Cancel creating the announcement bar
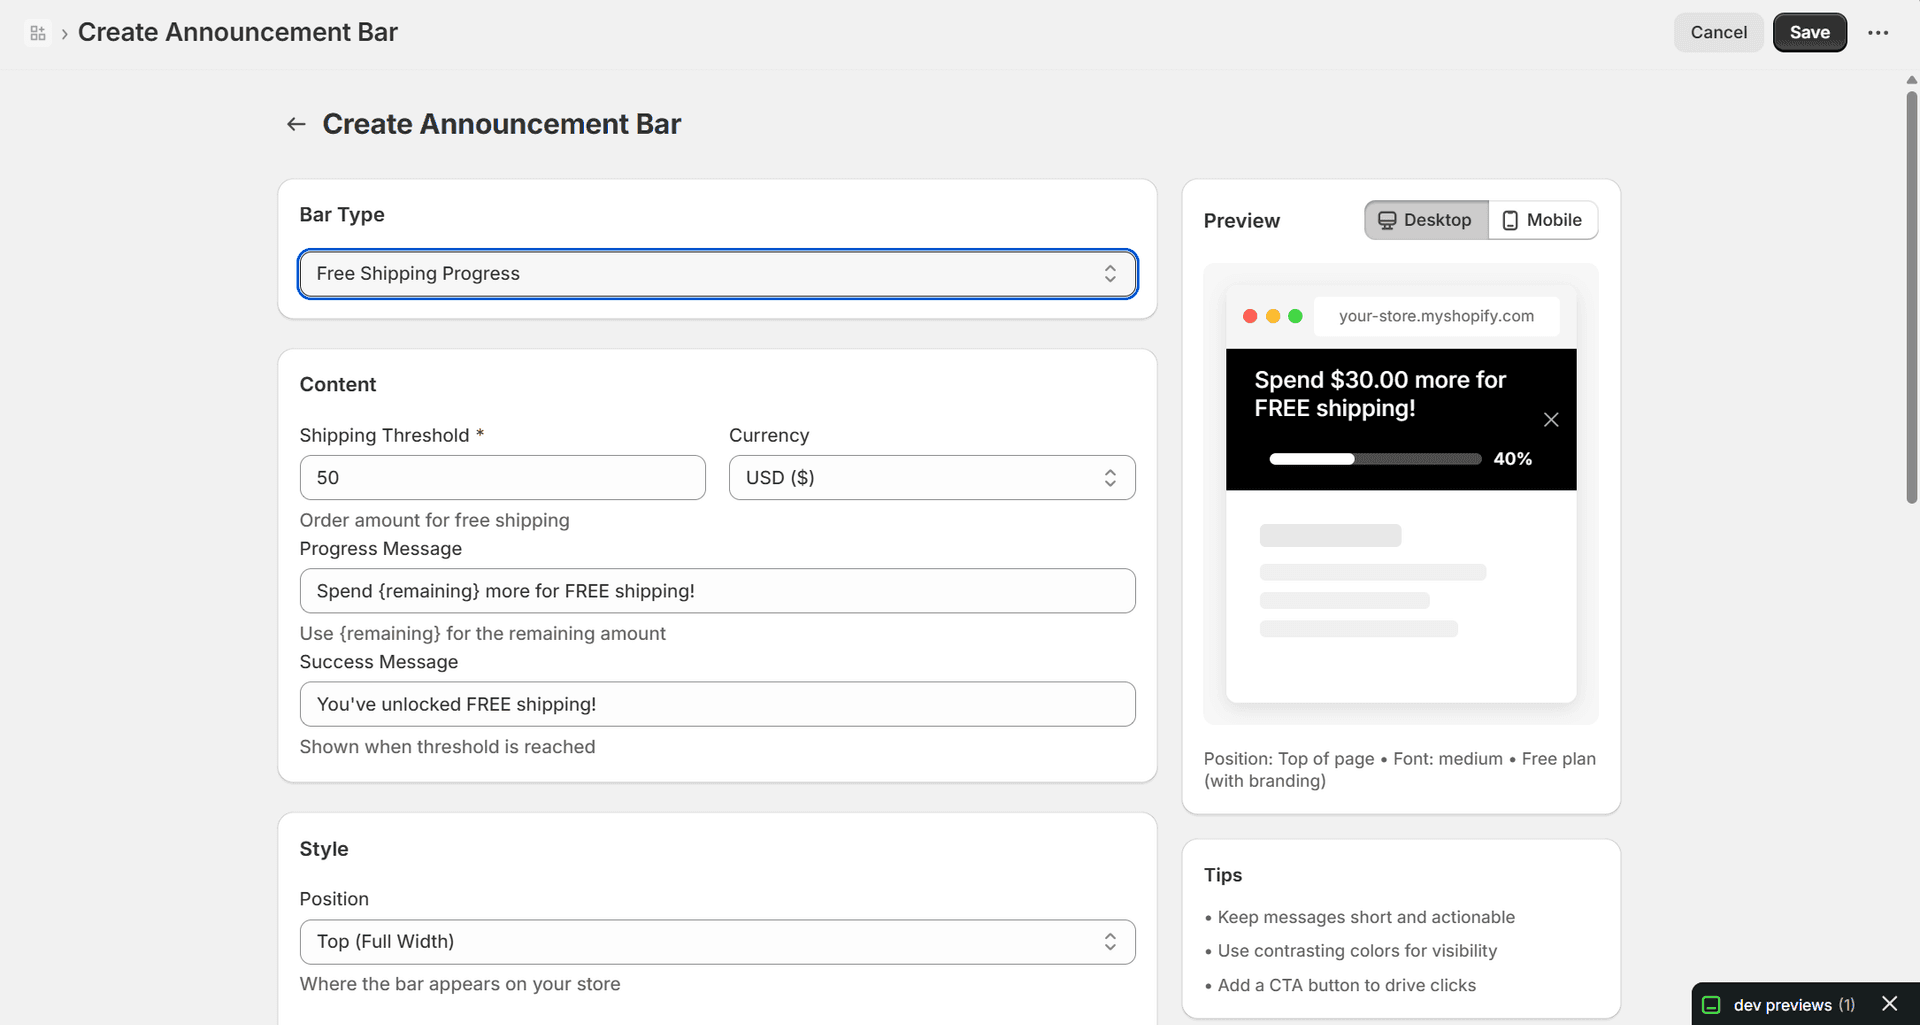The width and height of the screenshot is (1920, 1025). [x=1718, y=32]
